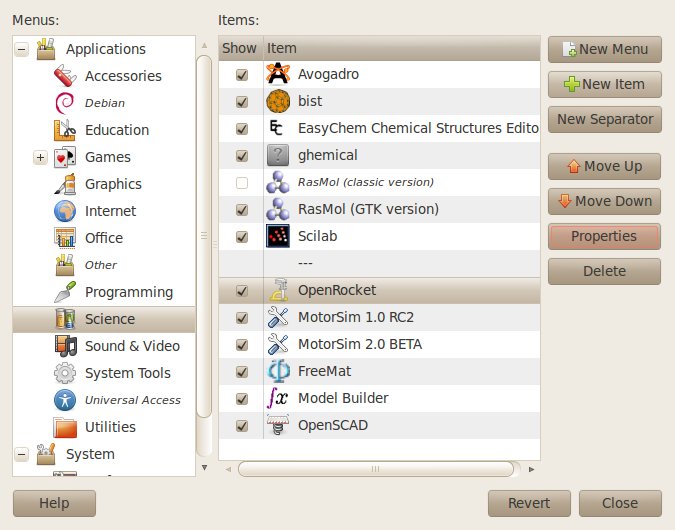Screen dimensions: 675x530
Task: Select the OpenSCAD icon
Action: click(x=278, y=425)
